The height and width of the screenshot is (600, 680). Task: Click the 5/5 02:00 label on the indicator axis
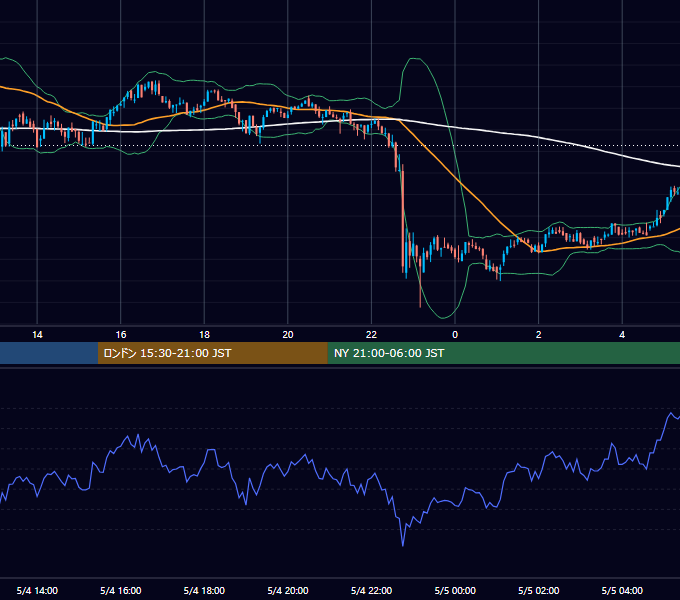[x=539, y=590]
